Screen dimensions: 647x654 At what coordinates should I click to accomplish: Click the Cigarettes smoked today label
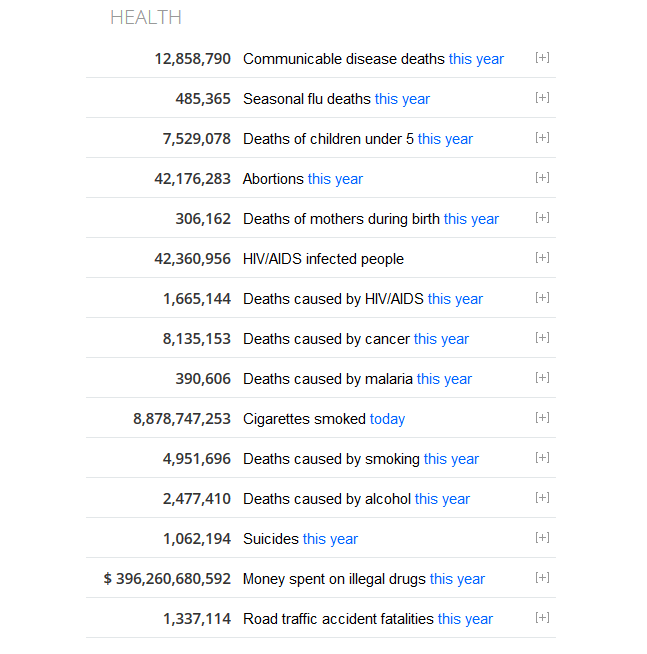[x=324, y=419]
